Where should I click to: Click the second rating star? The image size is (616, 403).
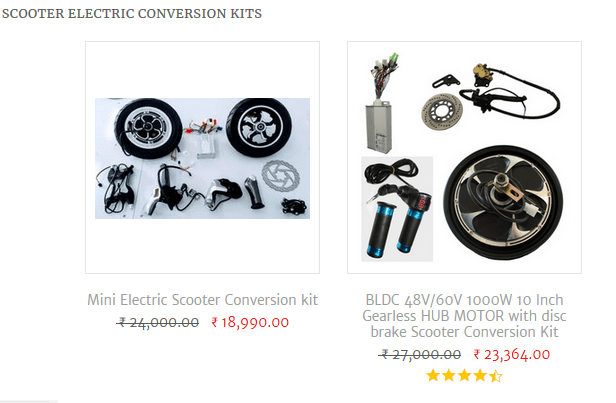tap(449, 376)
